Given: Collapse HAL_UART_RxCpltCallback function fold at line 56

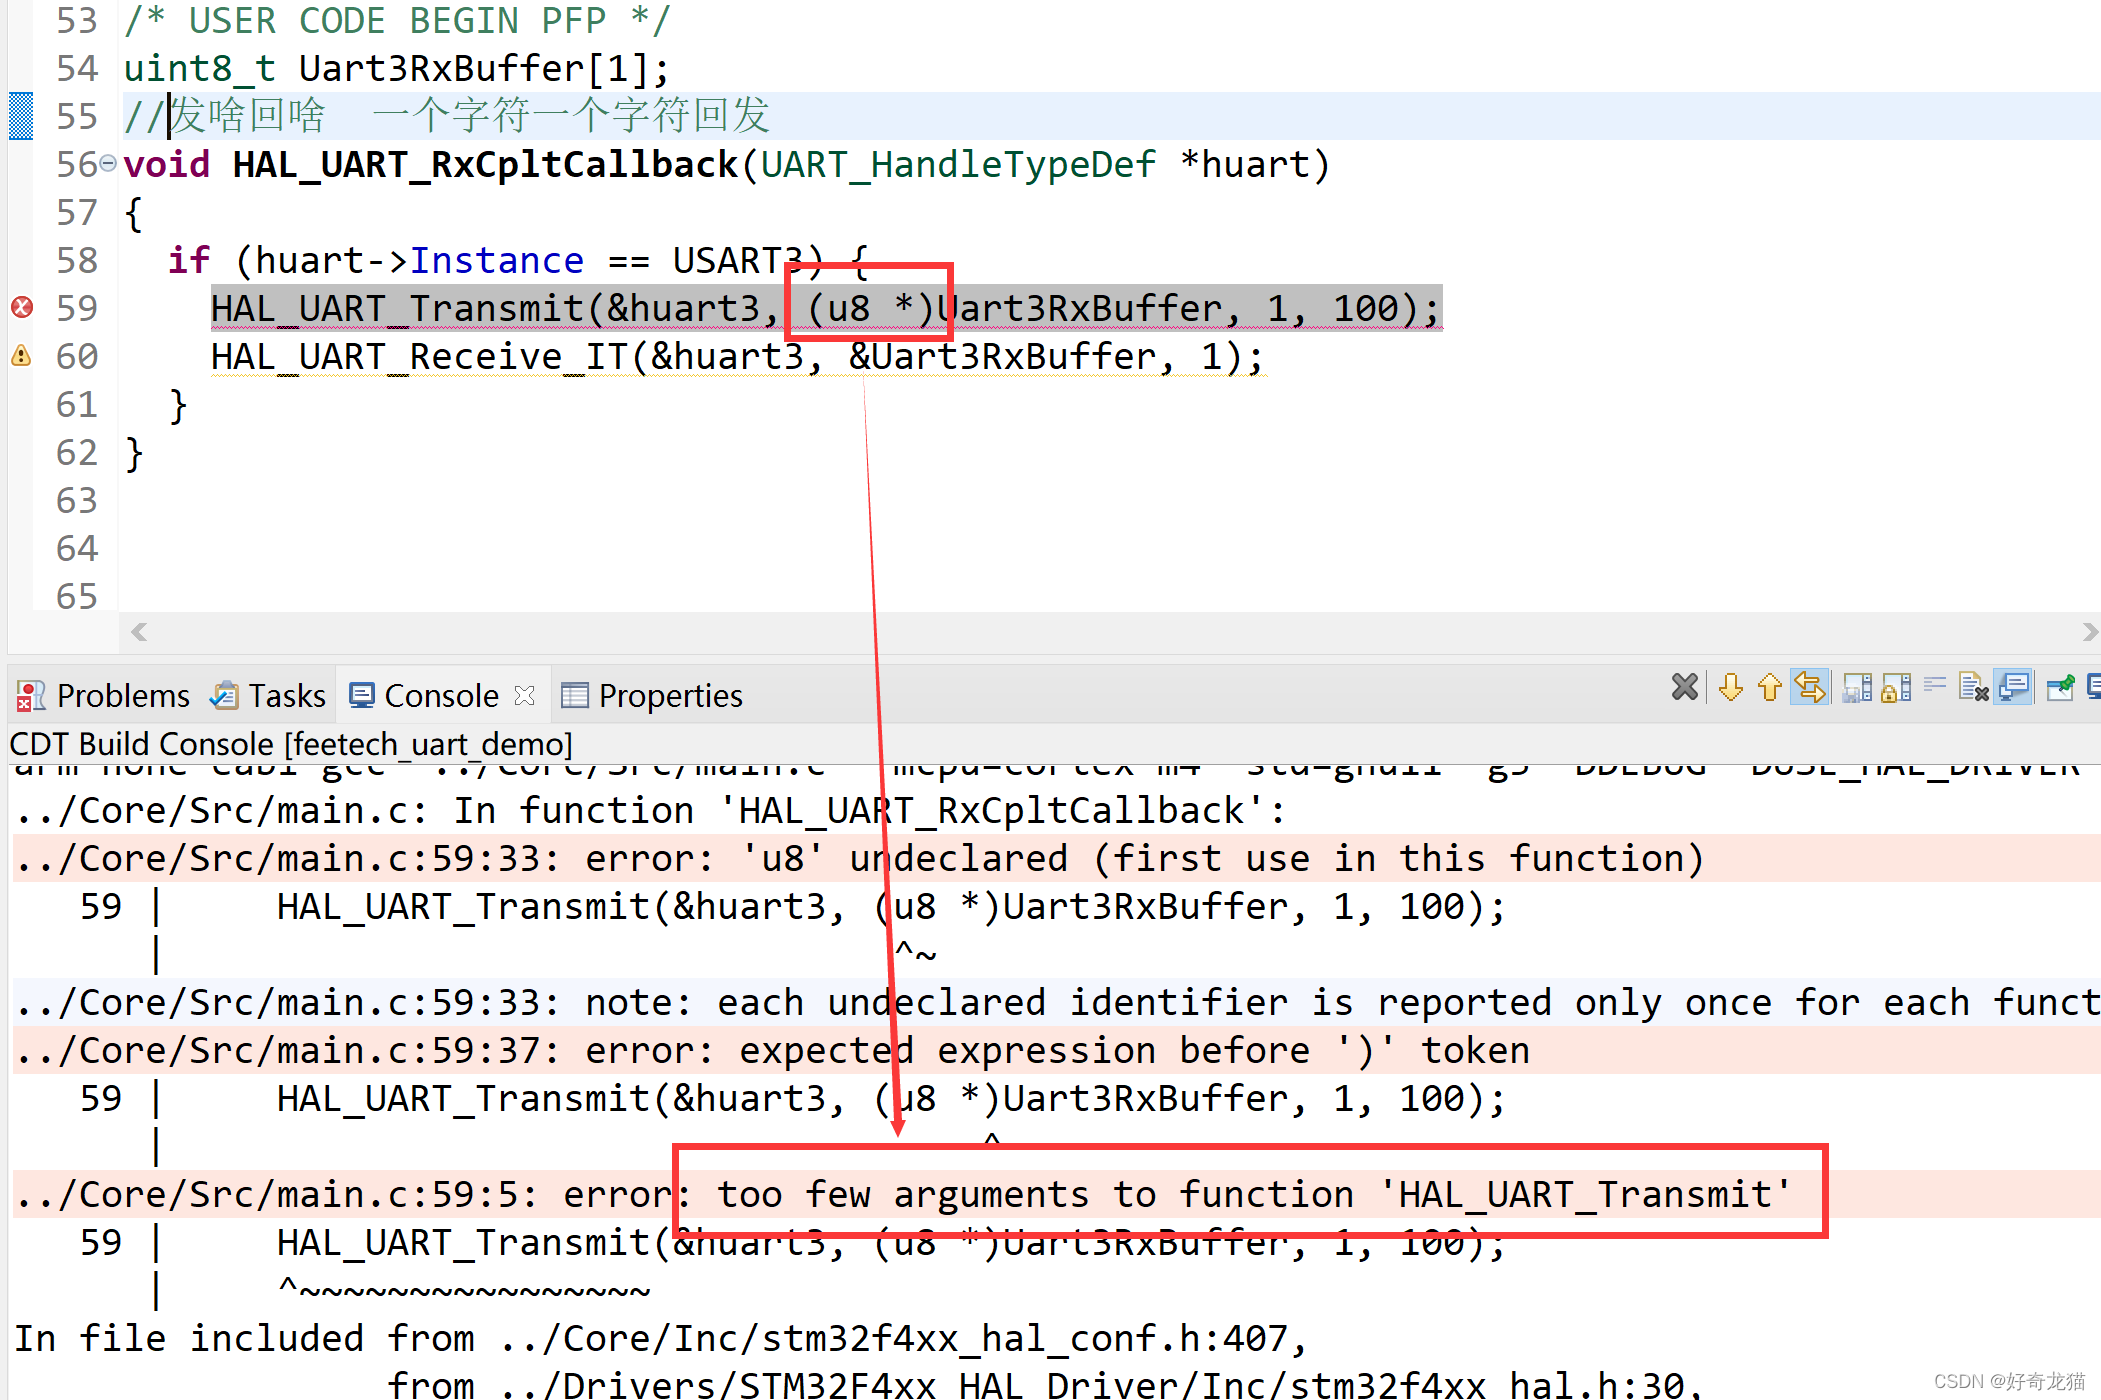Looking at the screenshot, I should pos(108,163).
